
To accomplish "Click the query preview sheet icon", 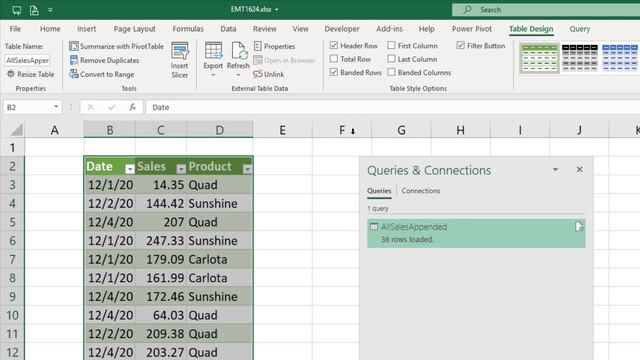I will click(579, 227).
